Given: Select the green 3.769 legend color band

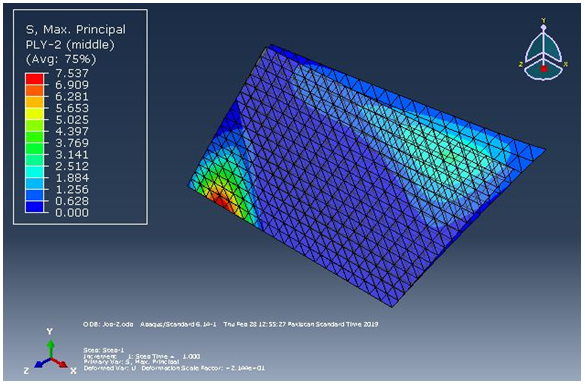Looking at the screenshot, I should (34, 149).
